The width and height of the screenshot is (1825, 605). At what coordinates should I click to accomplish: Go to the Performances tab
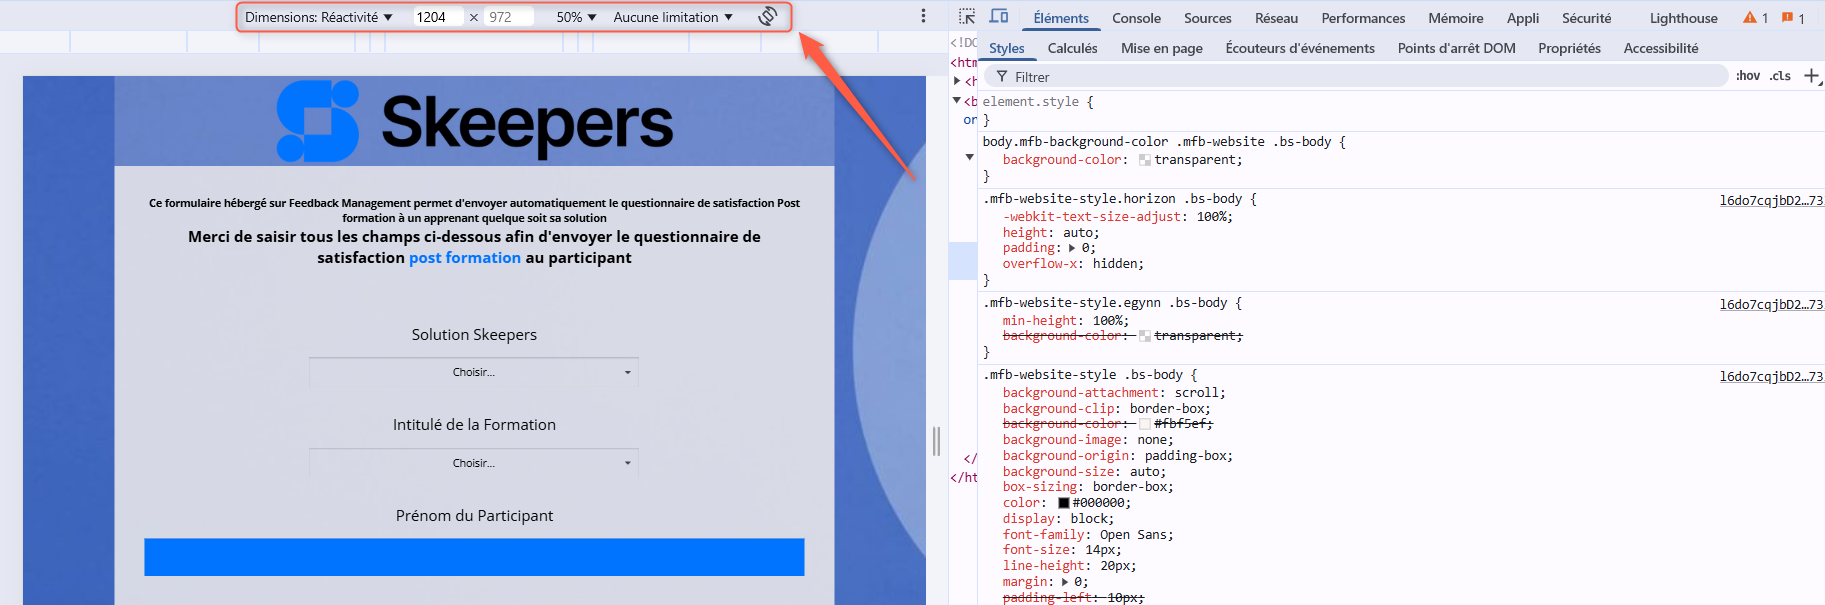pos(1363,18)
